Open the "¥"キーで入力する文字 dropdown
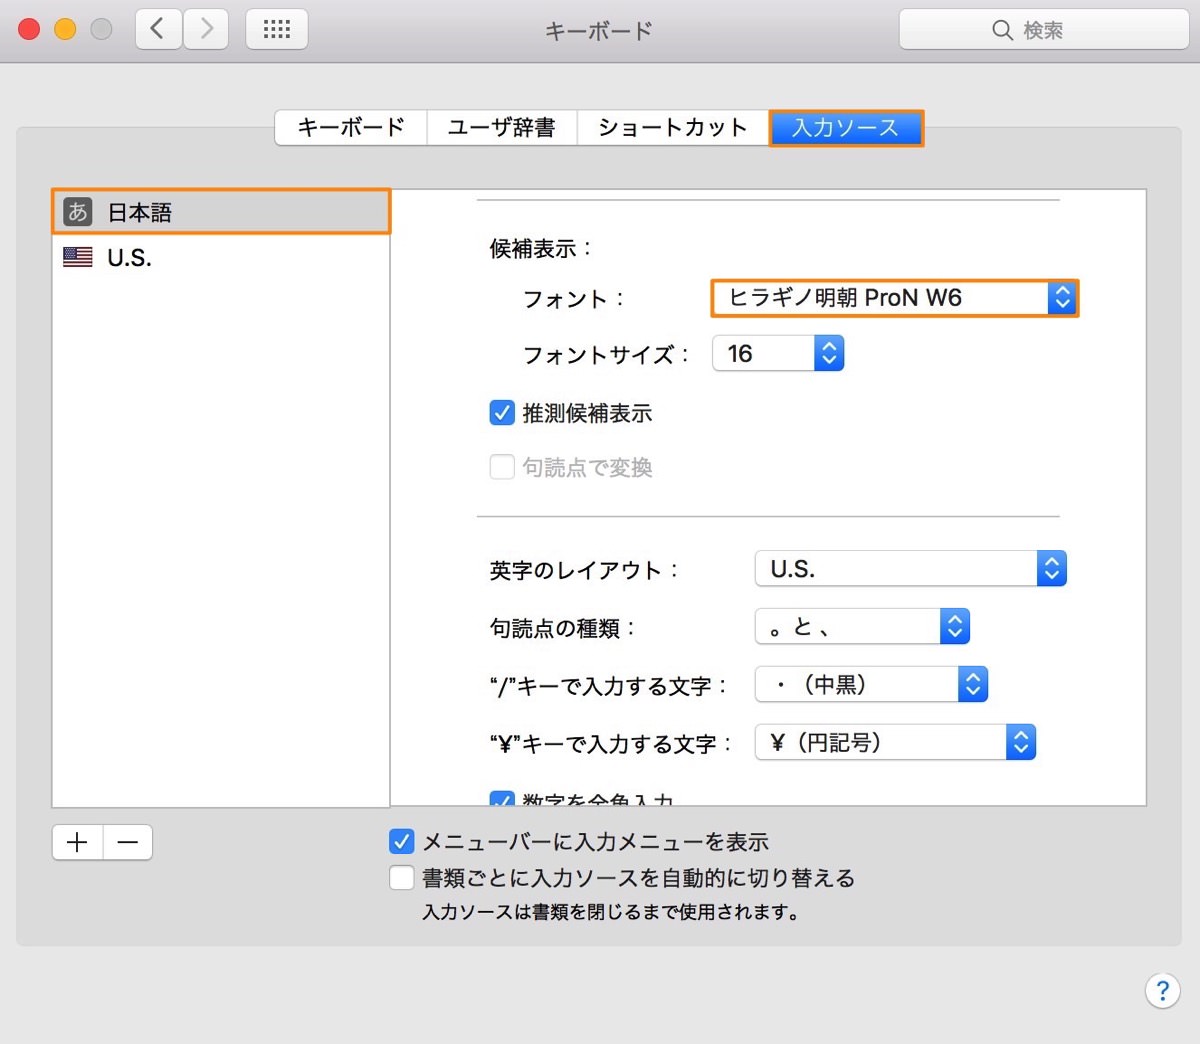 coord(895,743)
